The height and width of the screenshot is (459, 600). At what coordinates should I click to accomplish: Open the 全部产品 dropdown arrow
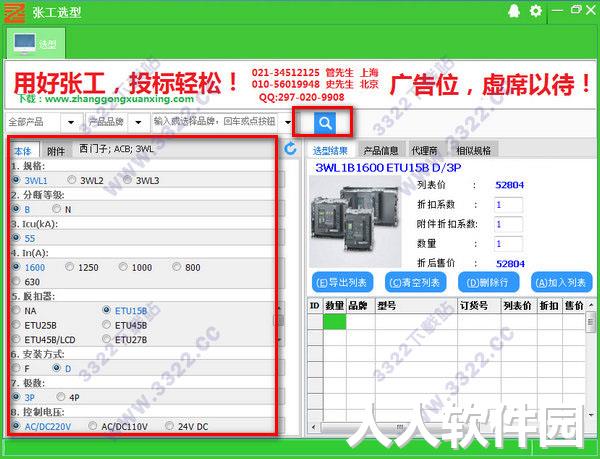pyautogui.click(x=71, y=122)
